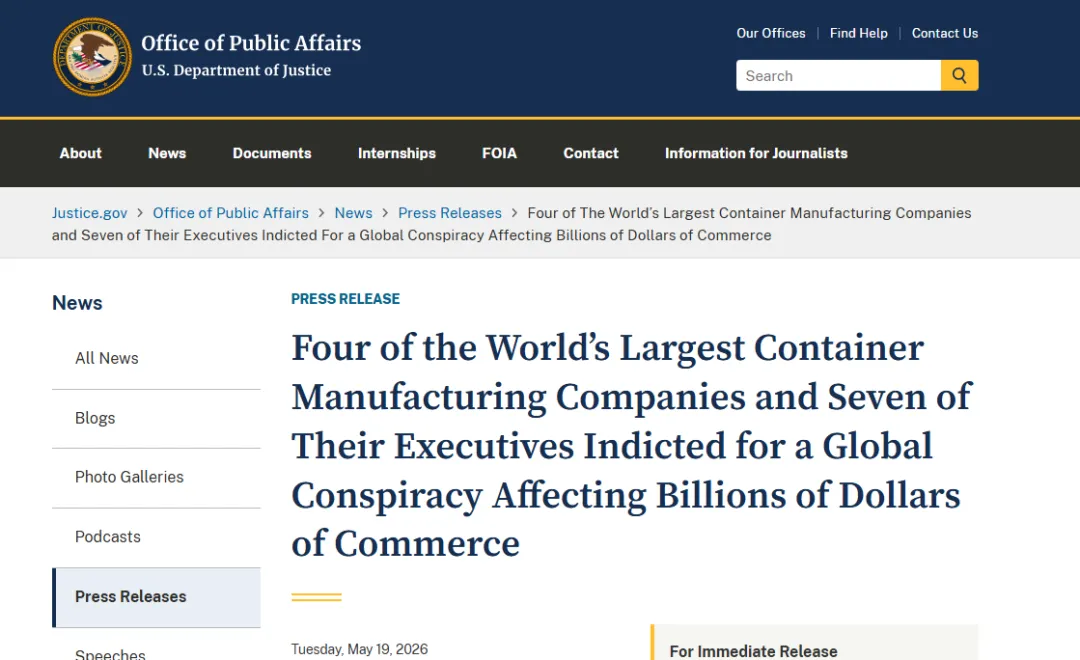The width and height of the screenshot is (1080, 660).
Task: Follow the Our Offices header link
Action: coord(771,33)
